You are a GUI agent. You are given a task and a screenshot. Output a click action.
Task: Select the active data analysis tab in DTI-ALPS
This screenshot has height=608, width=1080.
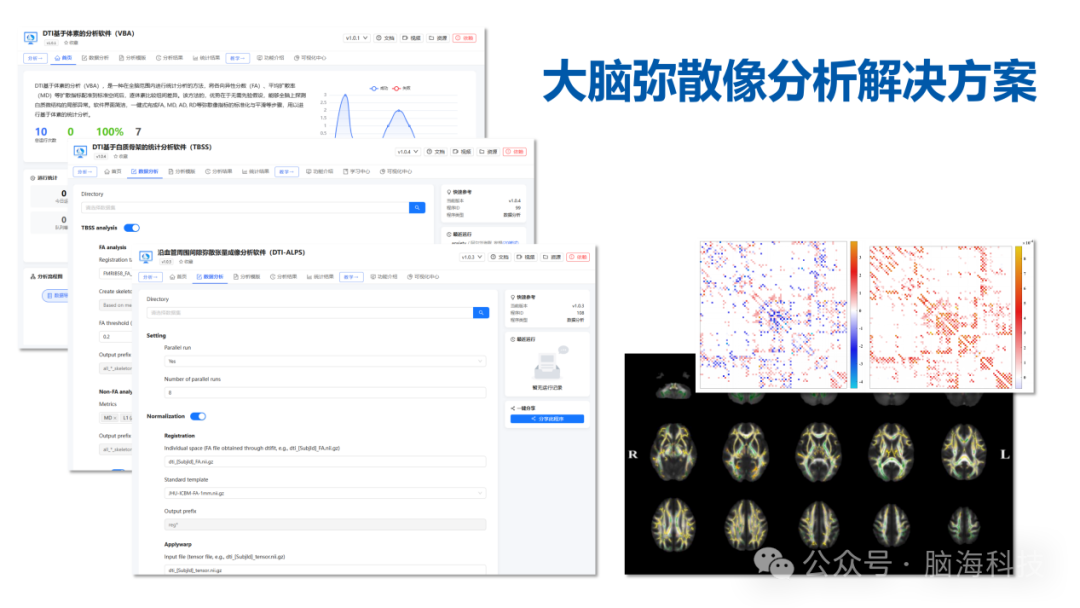tap(210, 277)
